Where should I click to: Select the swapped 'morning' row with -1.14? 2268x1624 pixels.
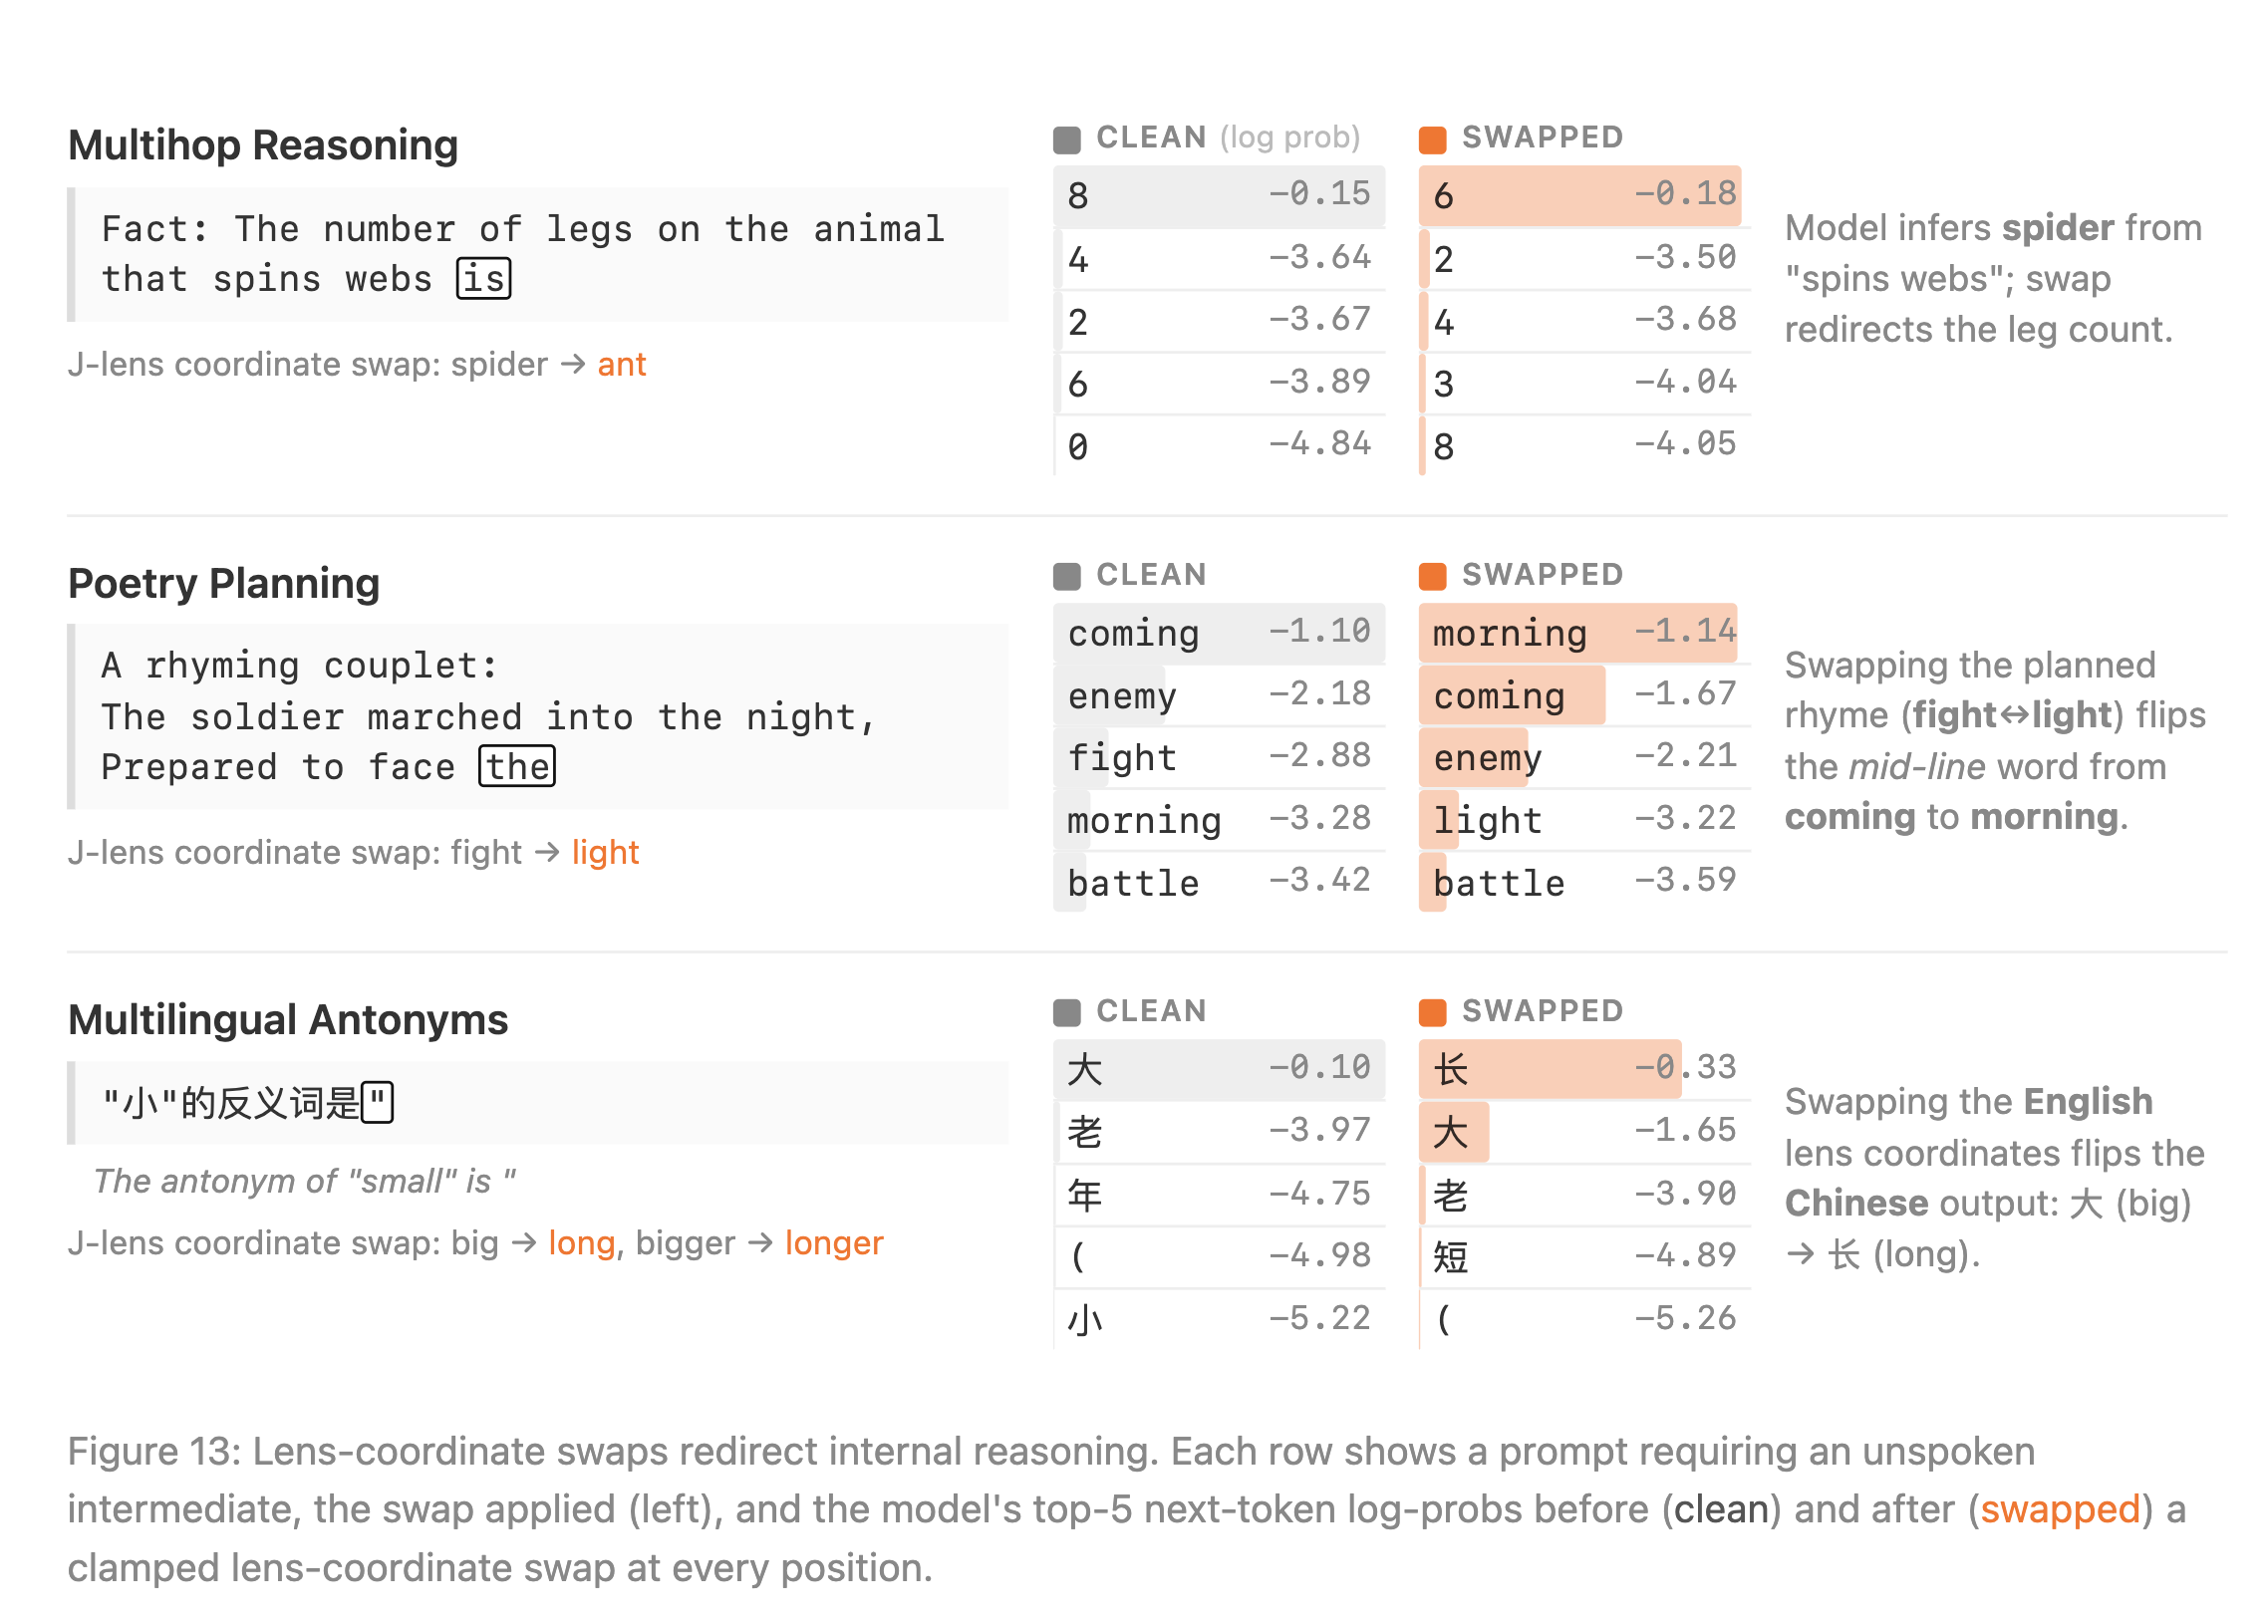click(1585, 633)
